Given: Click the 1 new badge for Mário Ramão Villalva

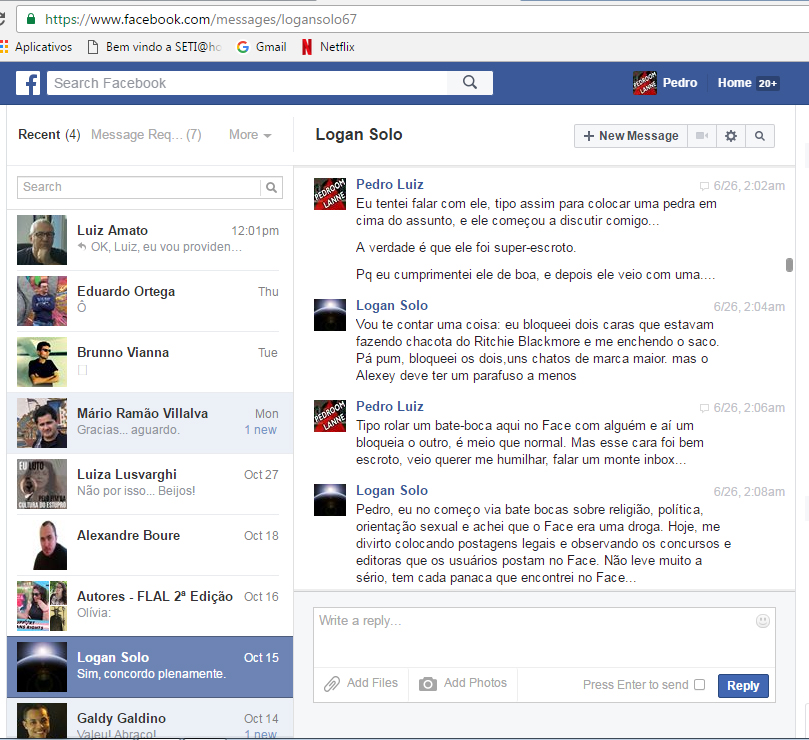Looking at the screenshot, I should click(x=261, y=430).
